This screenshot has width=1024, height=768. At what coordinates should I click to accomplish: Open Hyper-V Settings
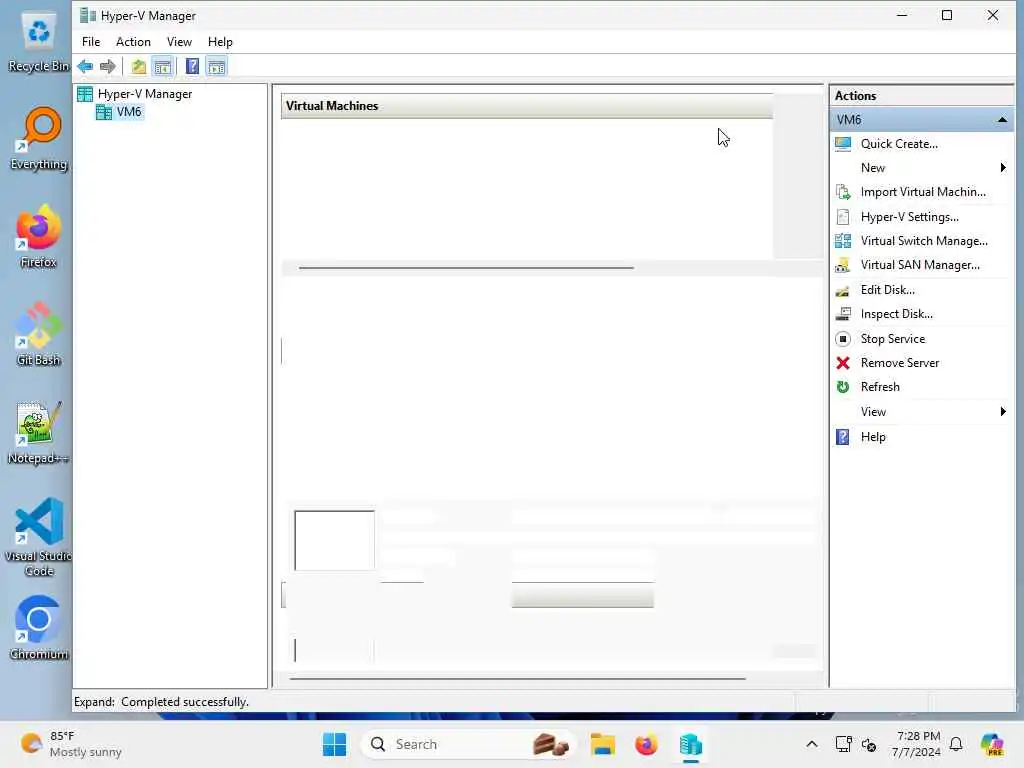[909, 217]
